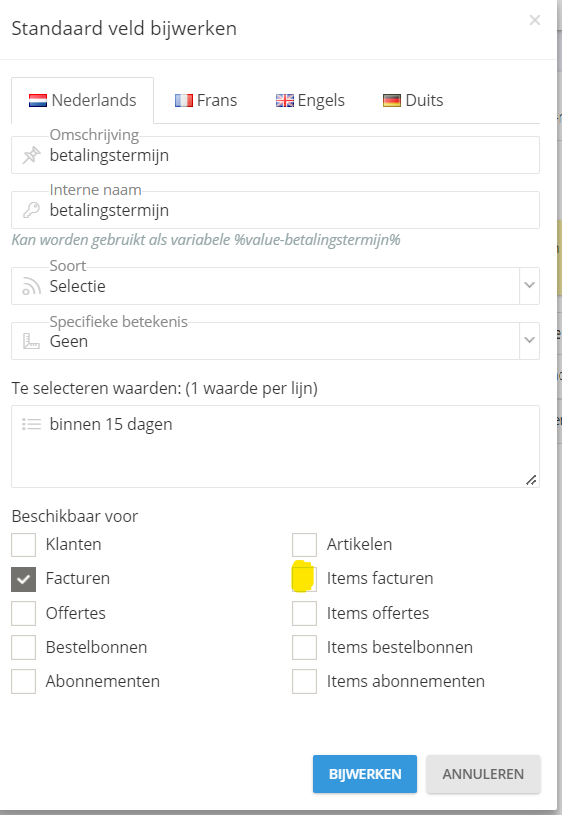The width and height of the screenshot is (562, 815).
Task: Enable the Klanten checkbox
Action: tap(23, 545)
